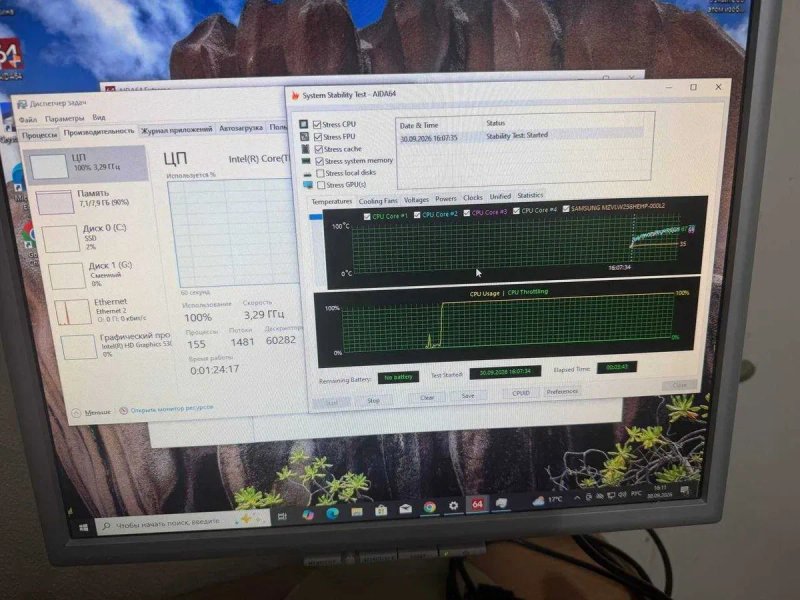Enable the Stress GPU(s) checkbox
This screenshot has width=800, height=600.
(321, 185)
